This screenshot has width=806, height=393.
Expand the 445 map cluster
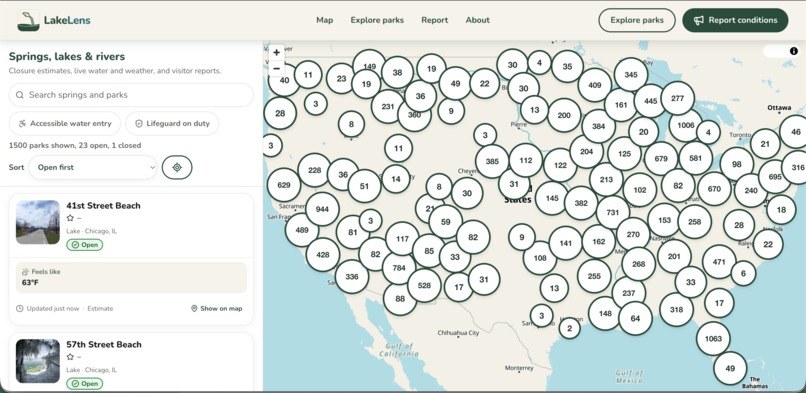650,101
